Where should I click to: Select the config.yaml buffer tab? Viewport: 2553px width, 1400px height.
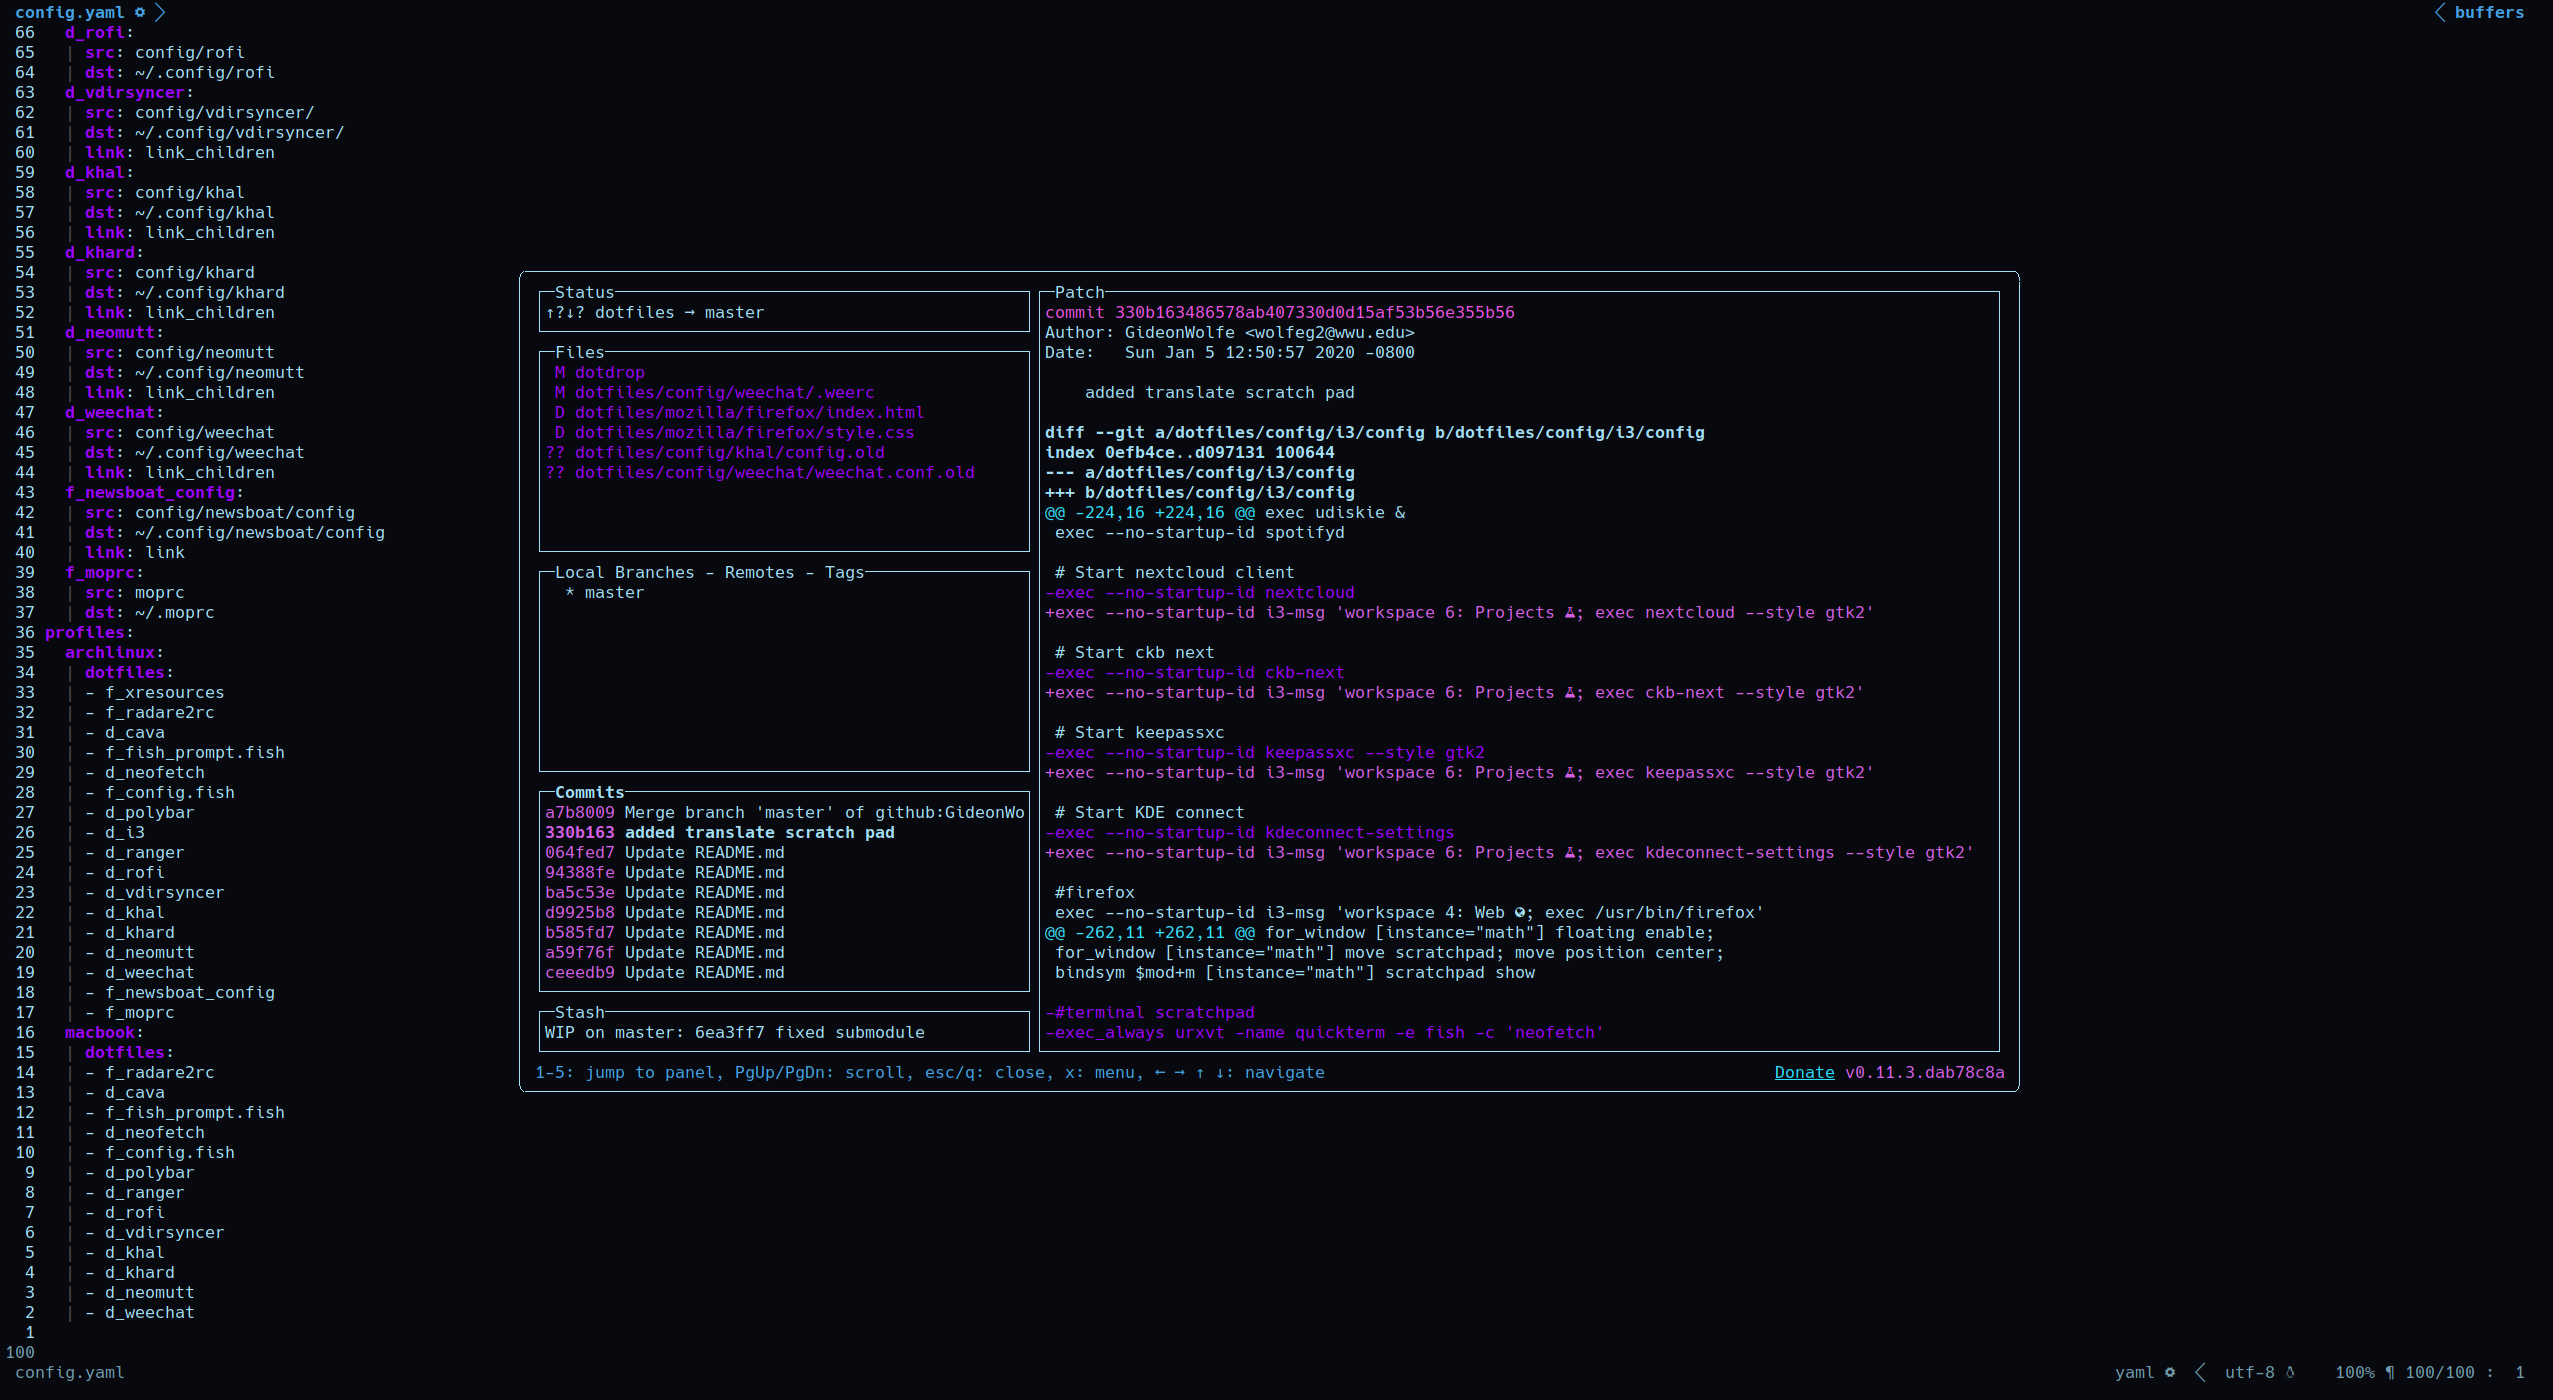tap(69, 12)
